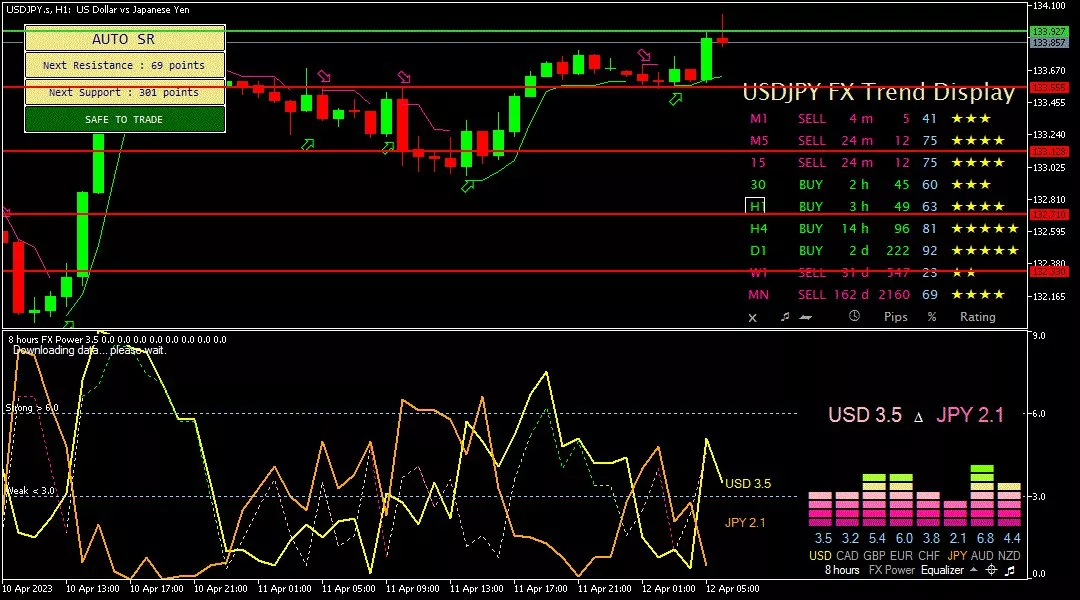
Task: Click the 11 Apr 13:00 time label
Action: pos(477,589)
